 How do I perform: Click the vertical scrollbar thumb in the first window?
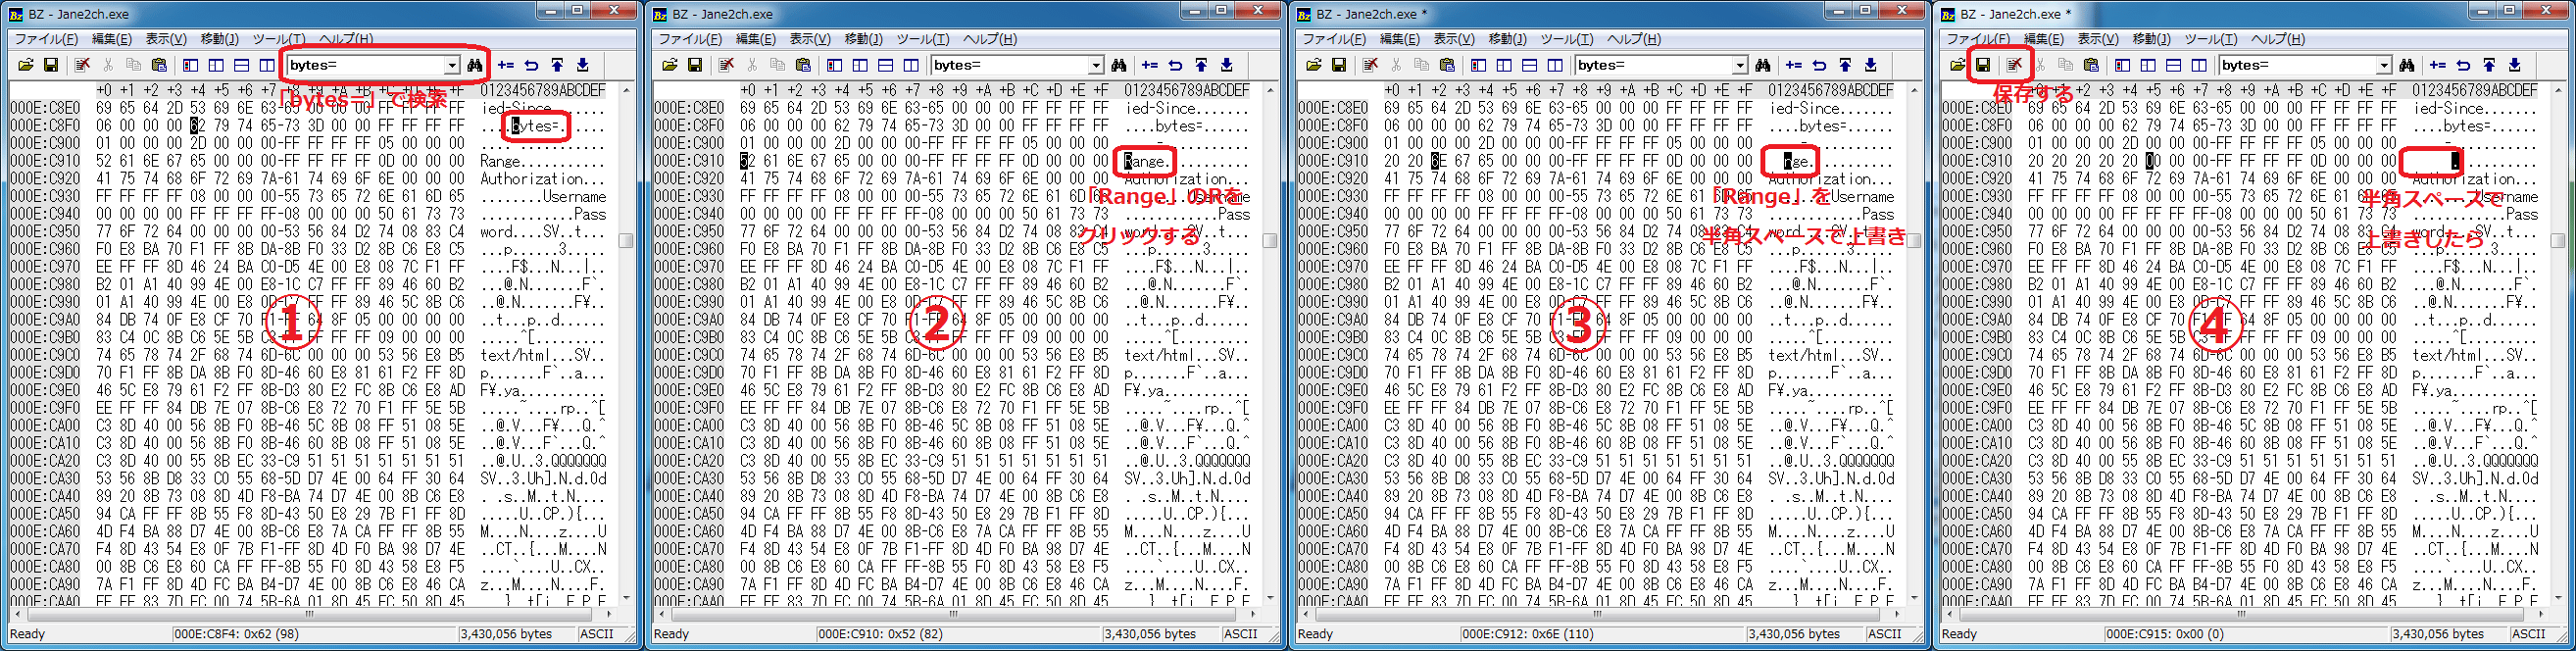tap(626, 240)
